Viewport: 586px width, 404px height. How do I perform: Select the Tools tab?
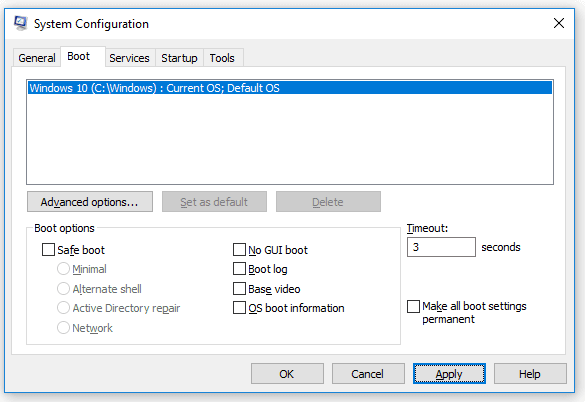(222, 58)
